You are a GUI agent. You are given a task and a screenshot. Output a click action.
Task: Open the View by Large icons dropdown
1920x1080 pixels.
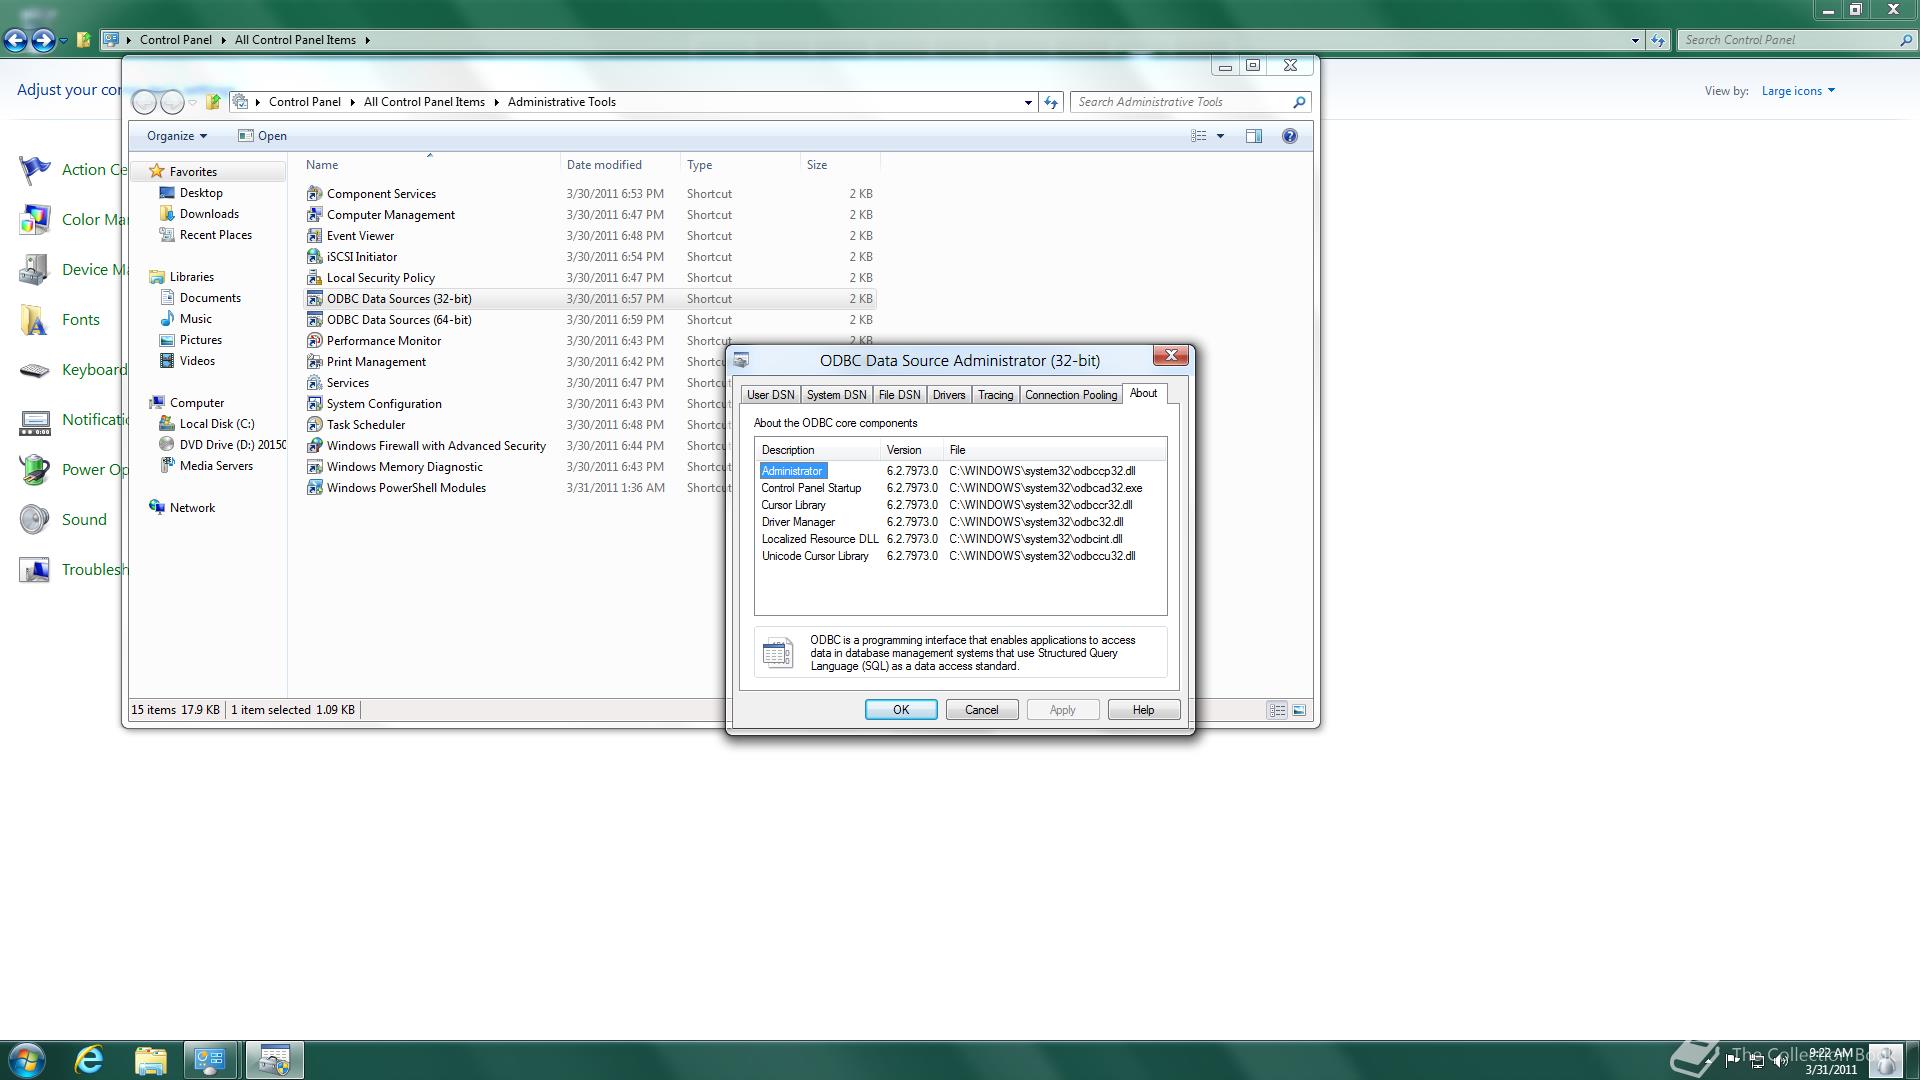point(1797,91)
